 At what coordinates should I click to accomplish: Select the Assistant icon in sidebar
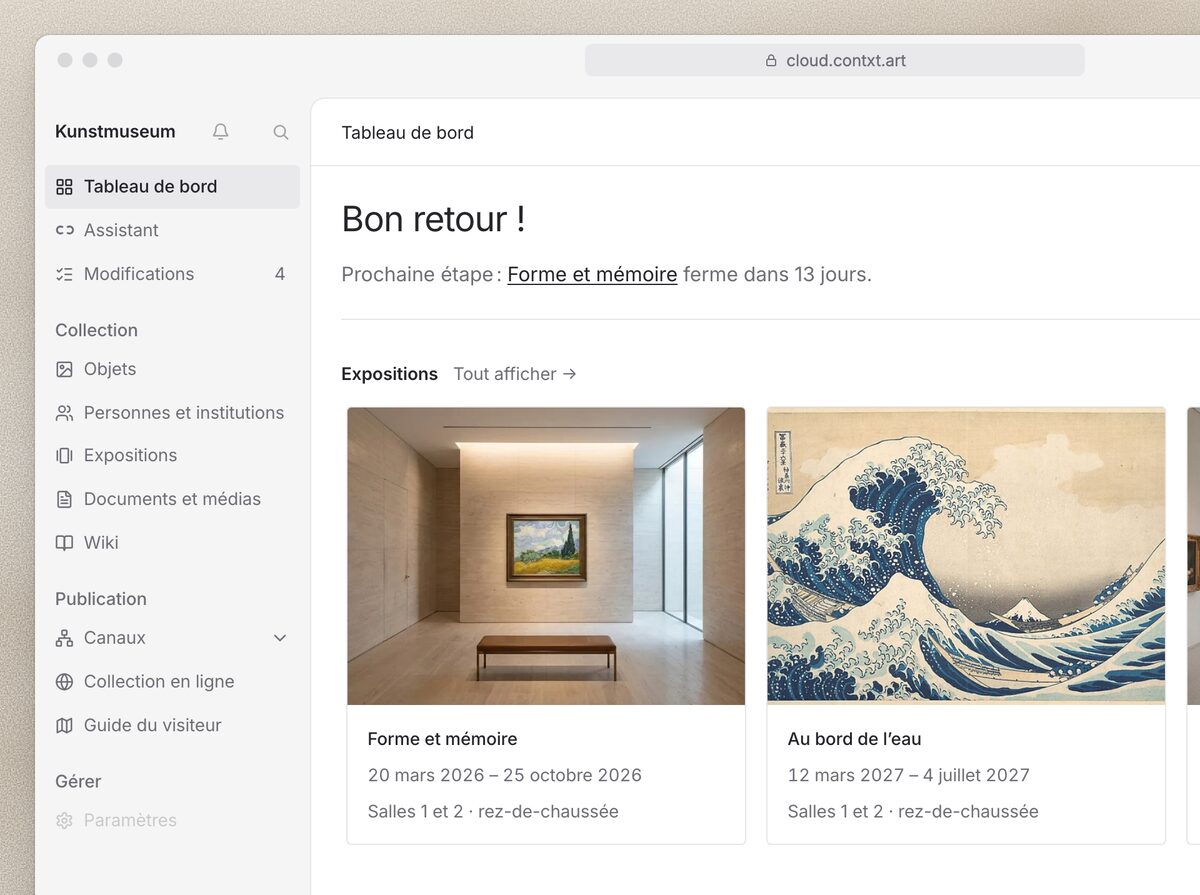(64, 230)
